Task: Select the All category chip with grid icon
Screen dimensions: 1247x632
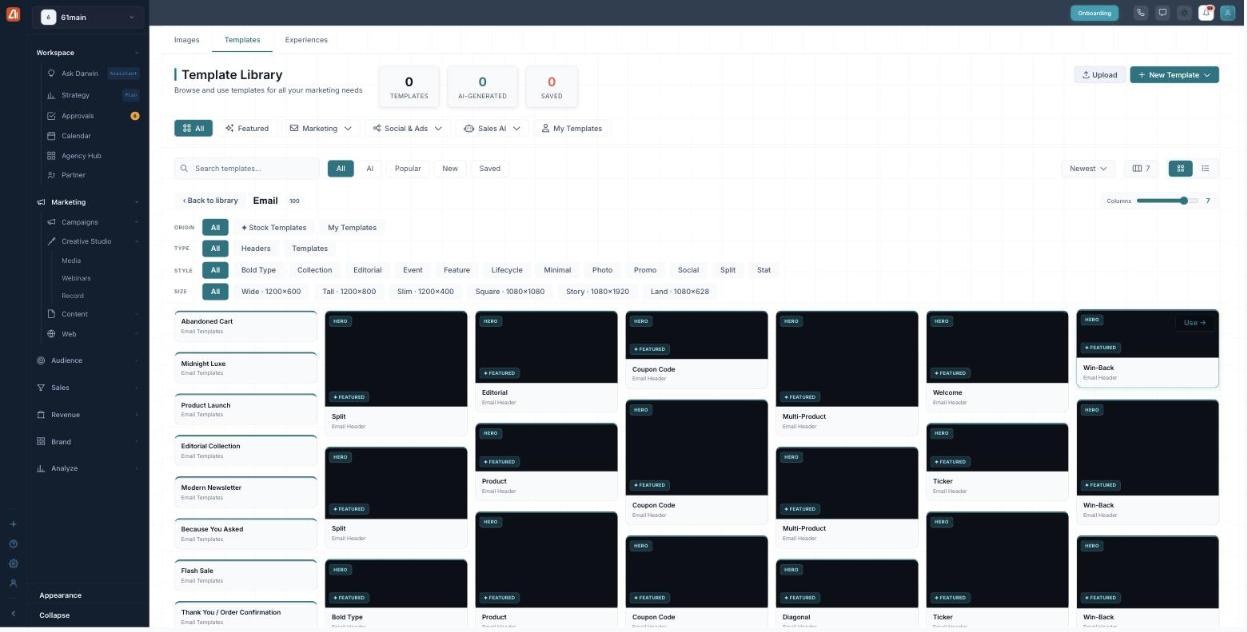Action: (x=193, y=128)
